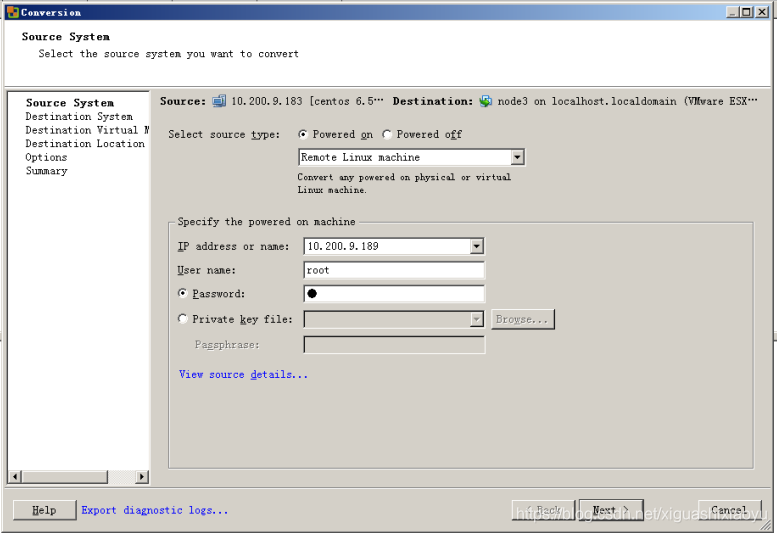The width and height of the screenshot is (777, 533).
Task: Open the private key file dropdown arrow
Action: 477,320
